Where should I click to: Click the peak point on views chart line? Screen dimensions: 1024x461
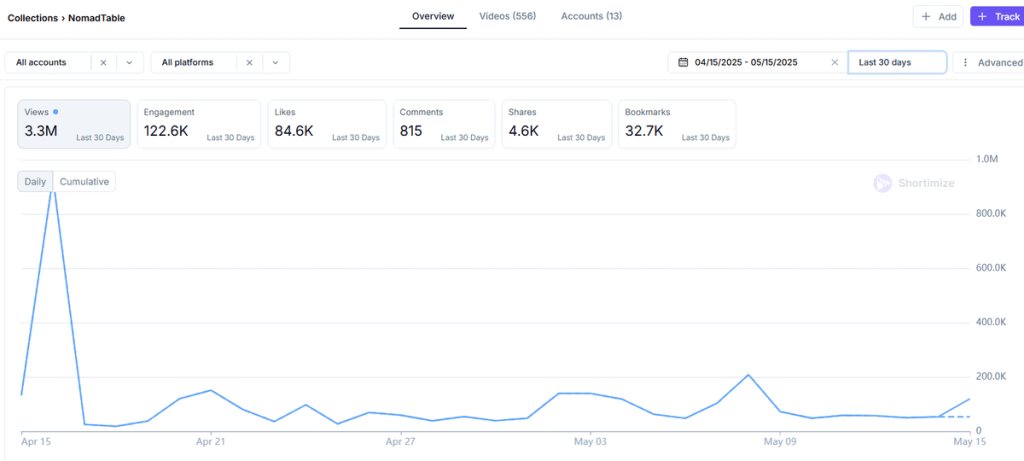(53, 187)
